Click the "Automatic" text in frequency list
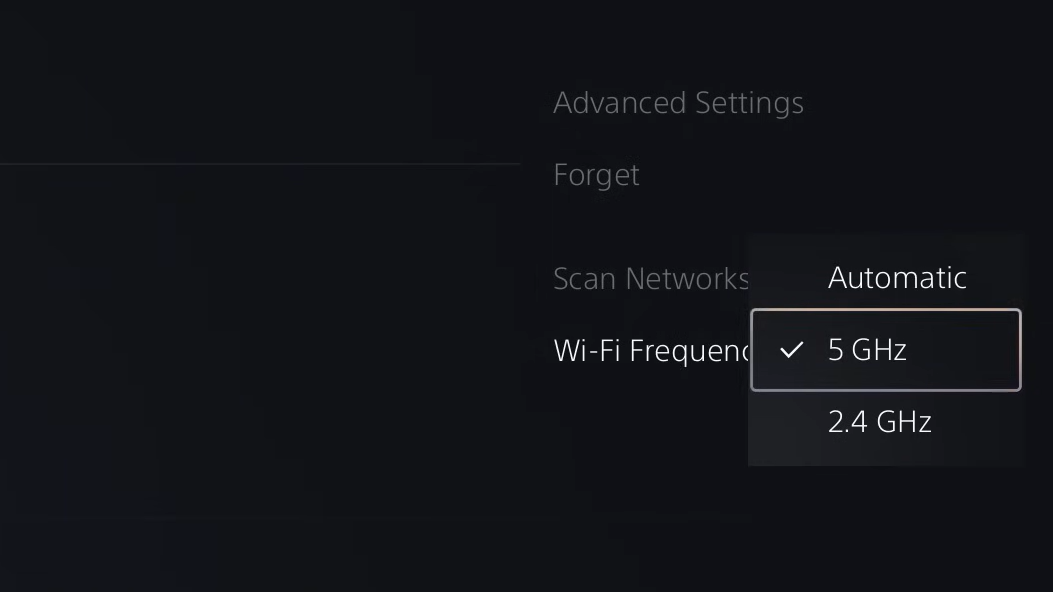 pos(897,277)
